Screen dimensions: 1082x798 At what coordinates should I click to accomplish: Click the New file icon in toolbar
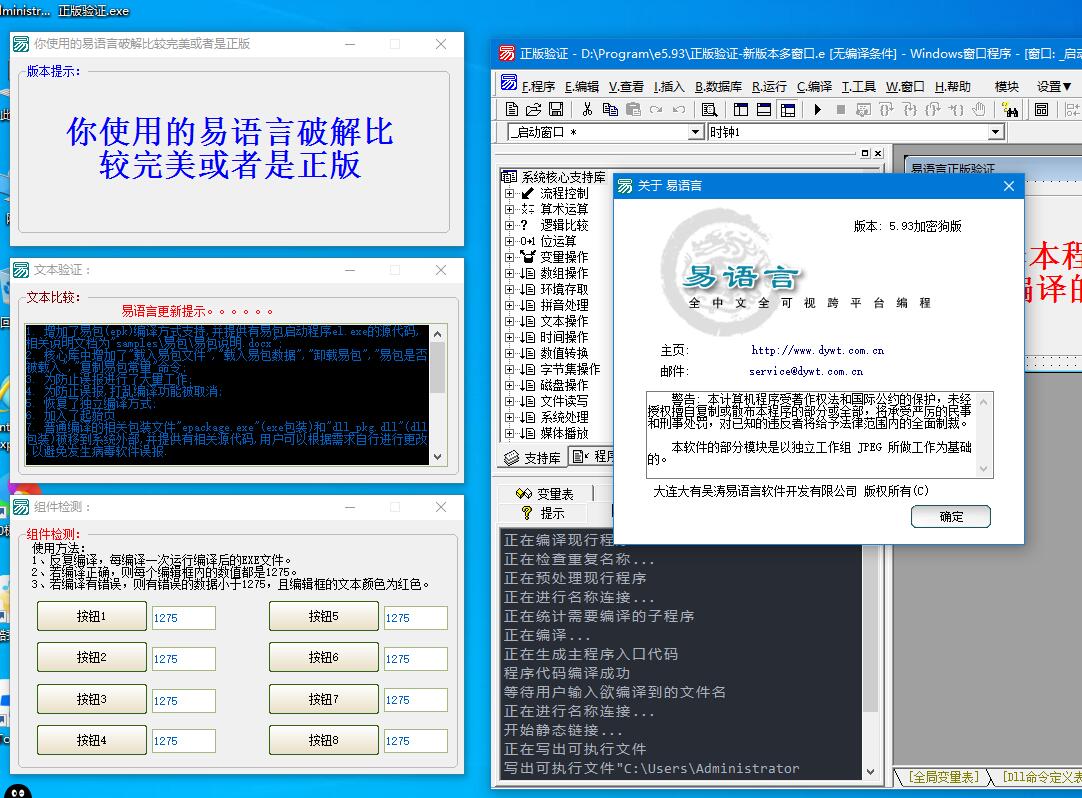point(511,109)
